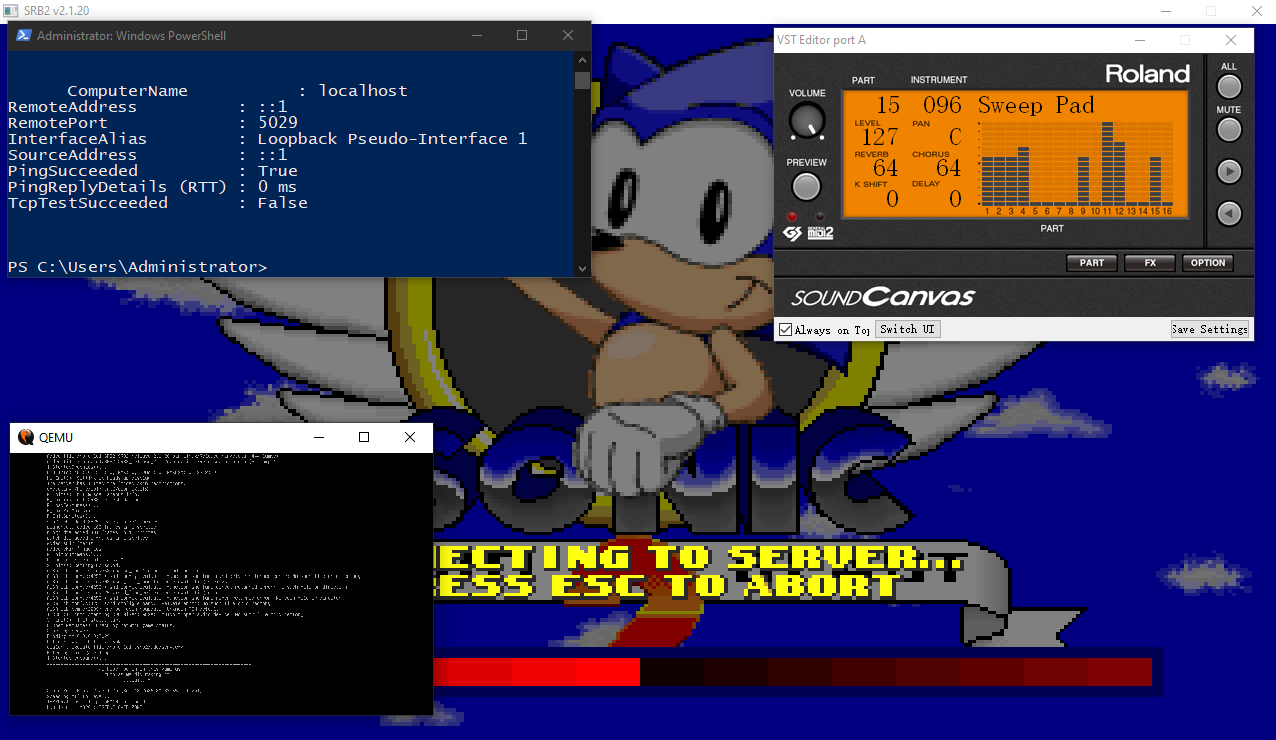Viewport: 1276px width, 740px height.
Task: Click the RemotePort value 5029
Action: (x=278, y=123)
